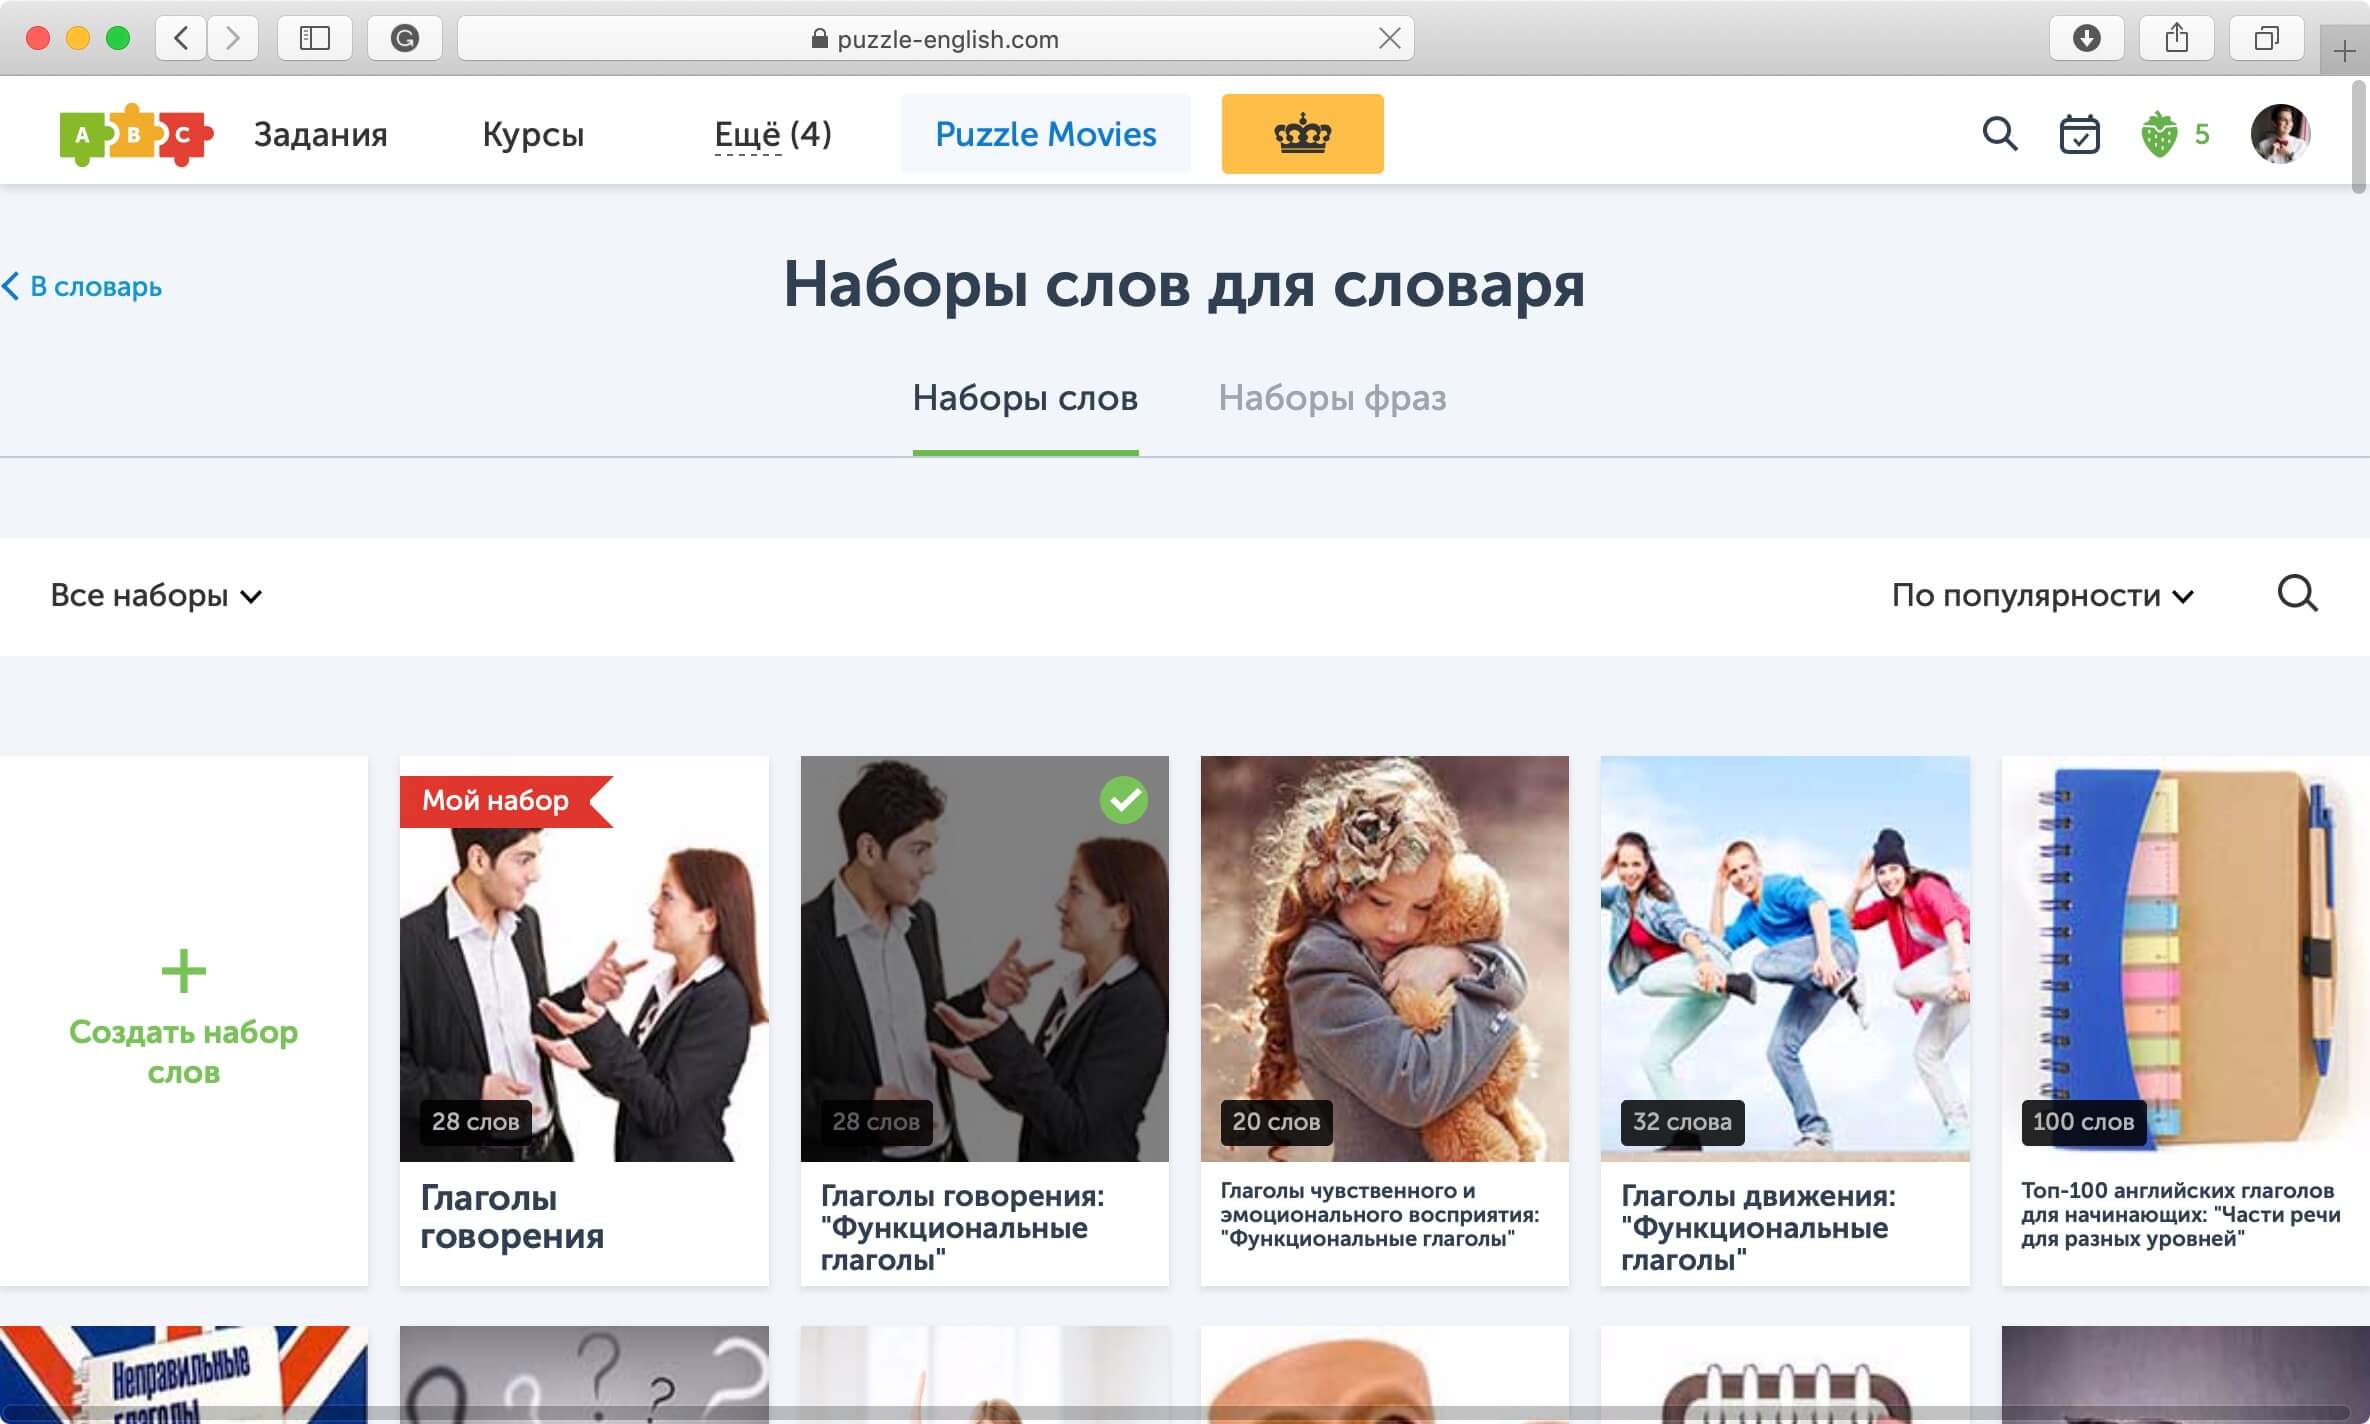Click the 20 слов badge
2370x1424 pixels.
click(x=1276, y=1122)
